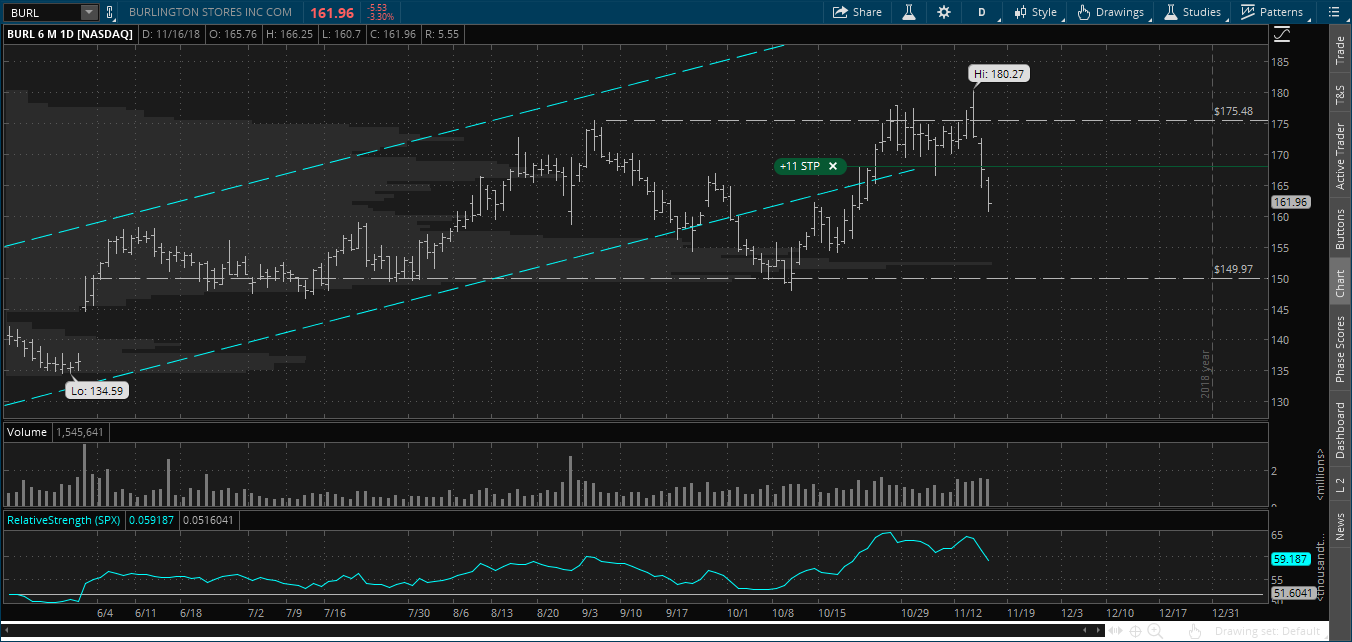Toggle the chart scale curve icon
The image size is (1352, 642).
(1282, 35)
